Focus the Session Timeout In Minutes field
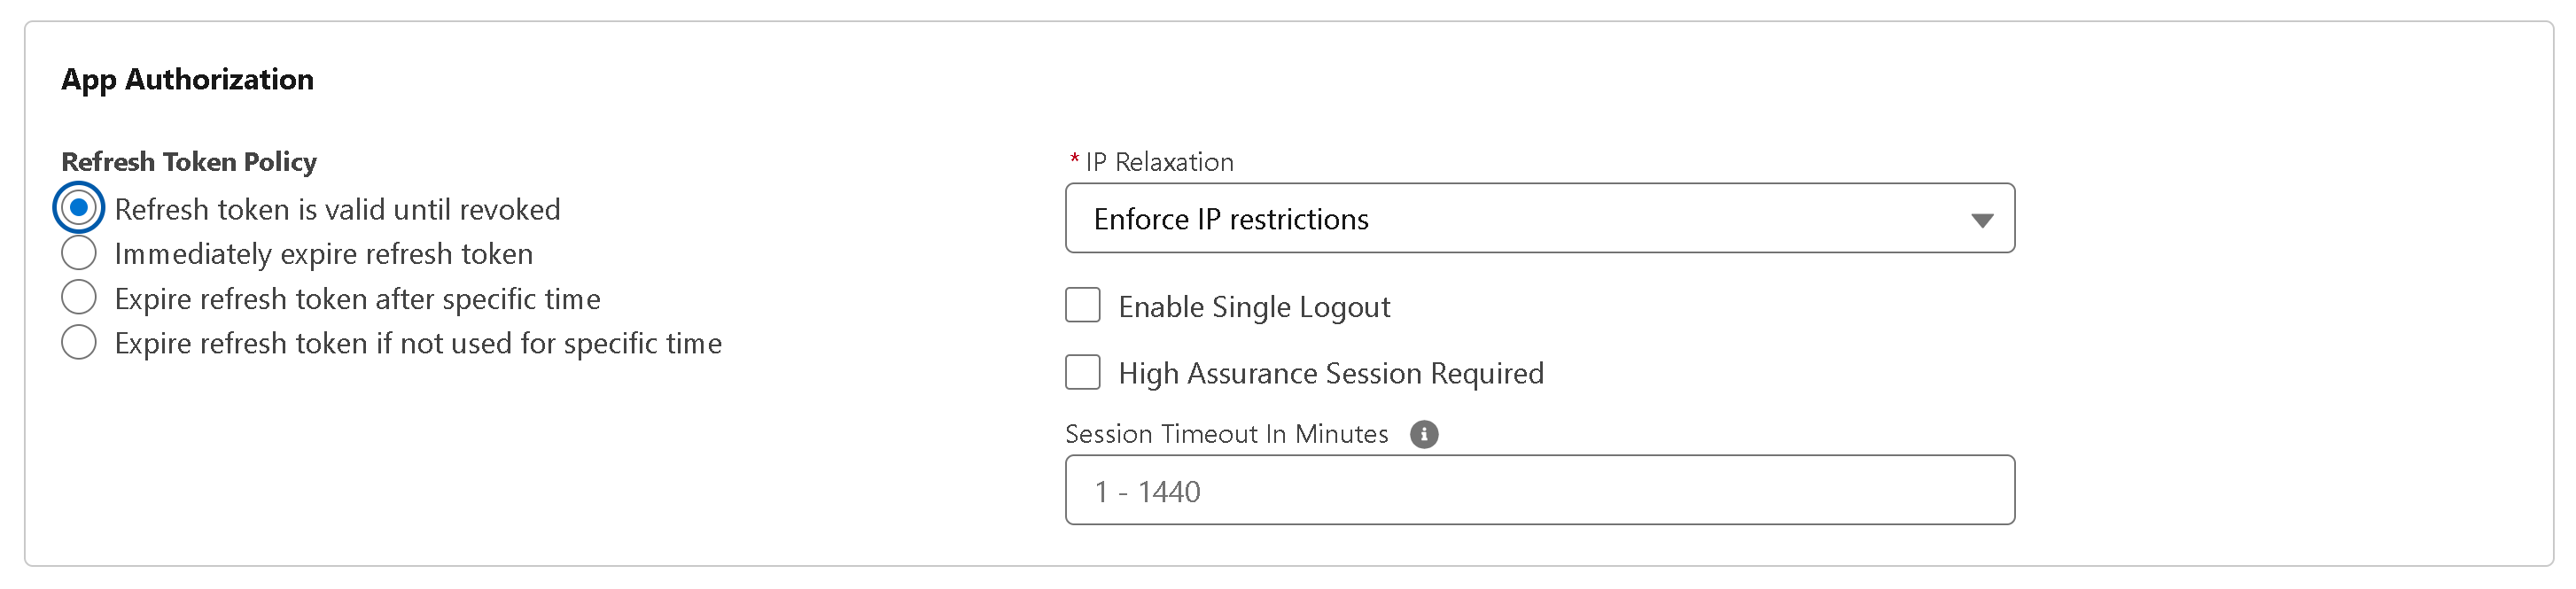 [x=1538, y=490]
